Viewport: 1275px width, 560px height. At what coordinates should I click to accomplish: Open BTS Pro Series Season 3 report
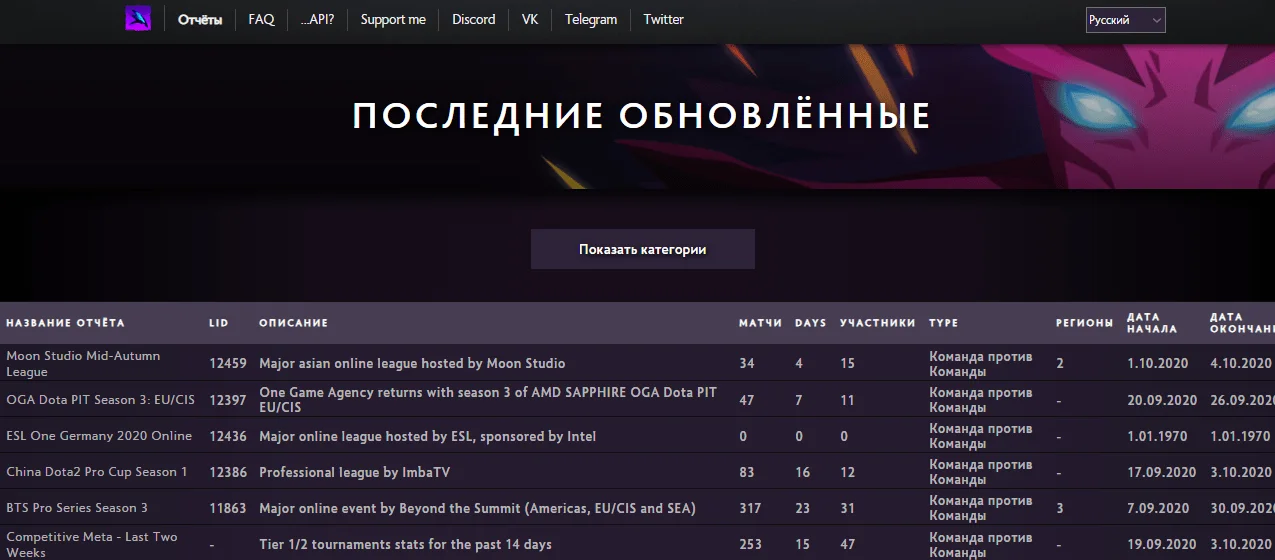click(x=77, y=507)
